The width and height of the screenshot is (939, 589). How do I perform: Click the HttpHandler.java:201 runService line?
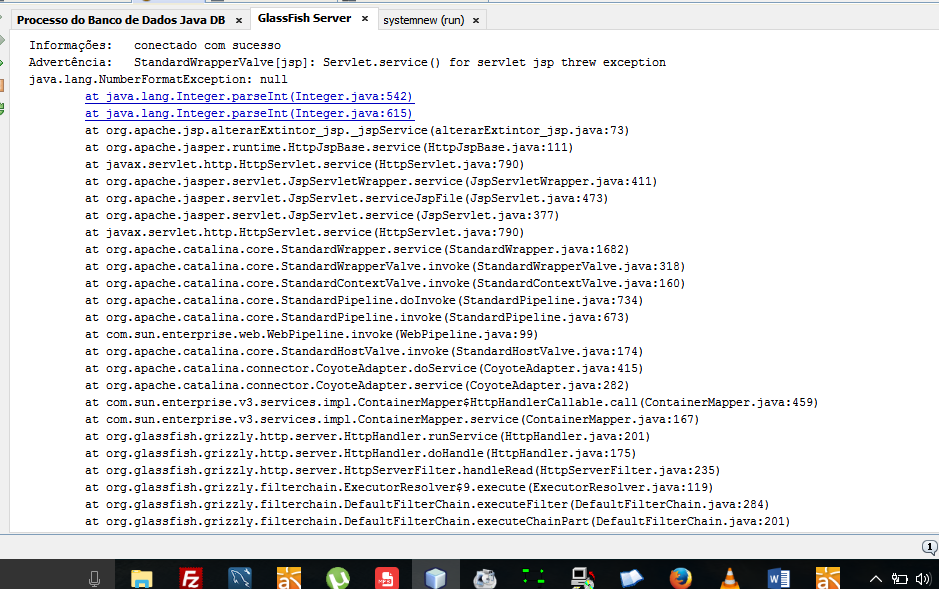(367, 436)
